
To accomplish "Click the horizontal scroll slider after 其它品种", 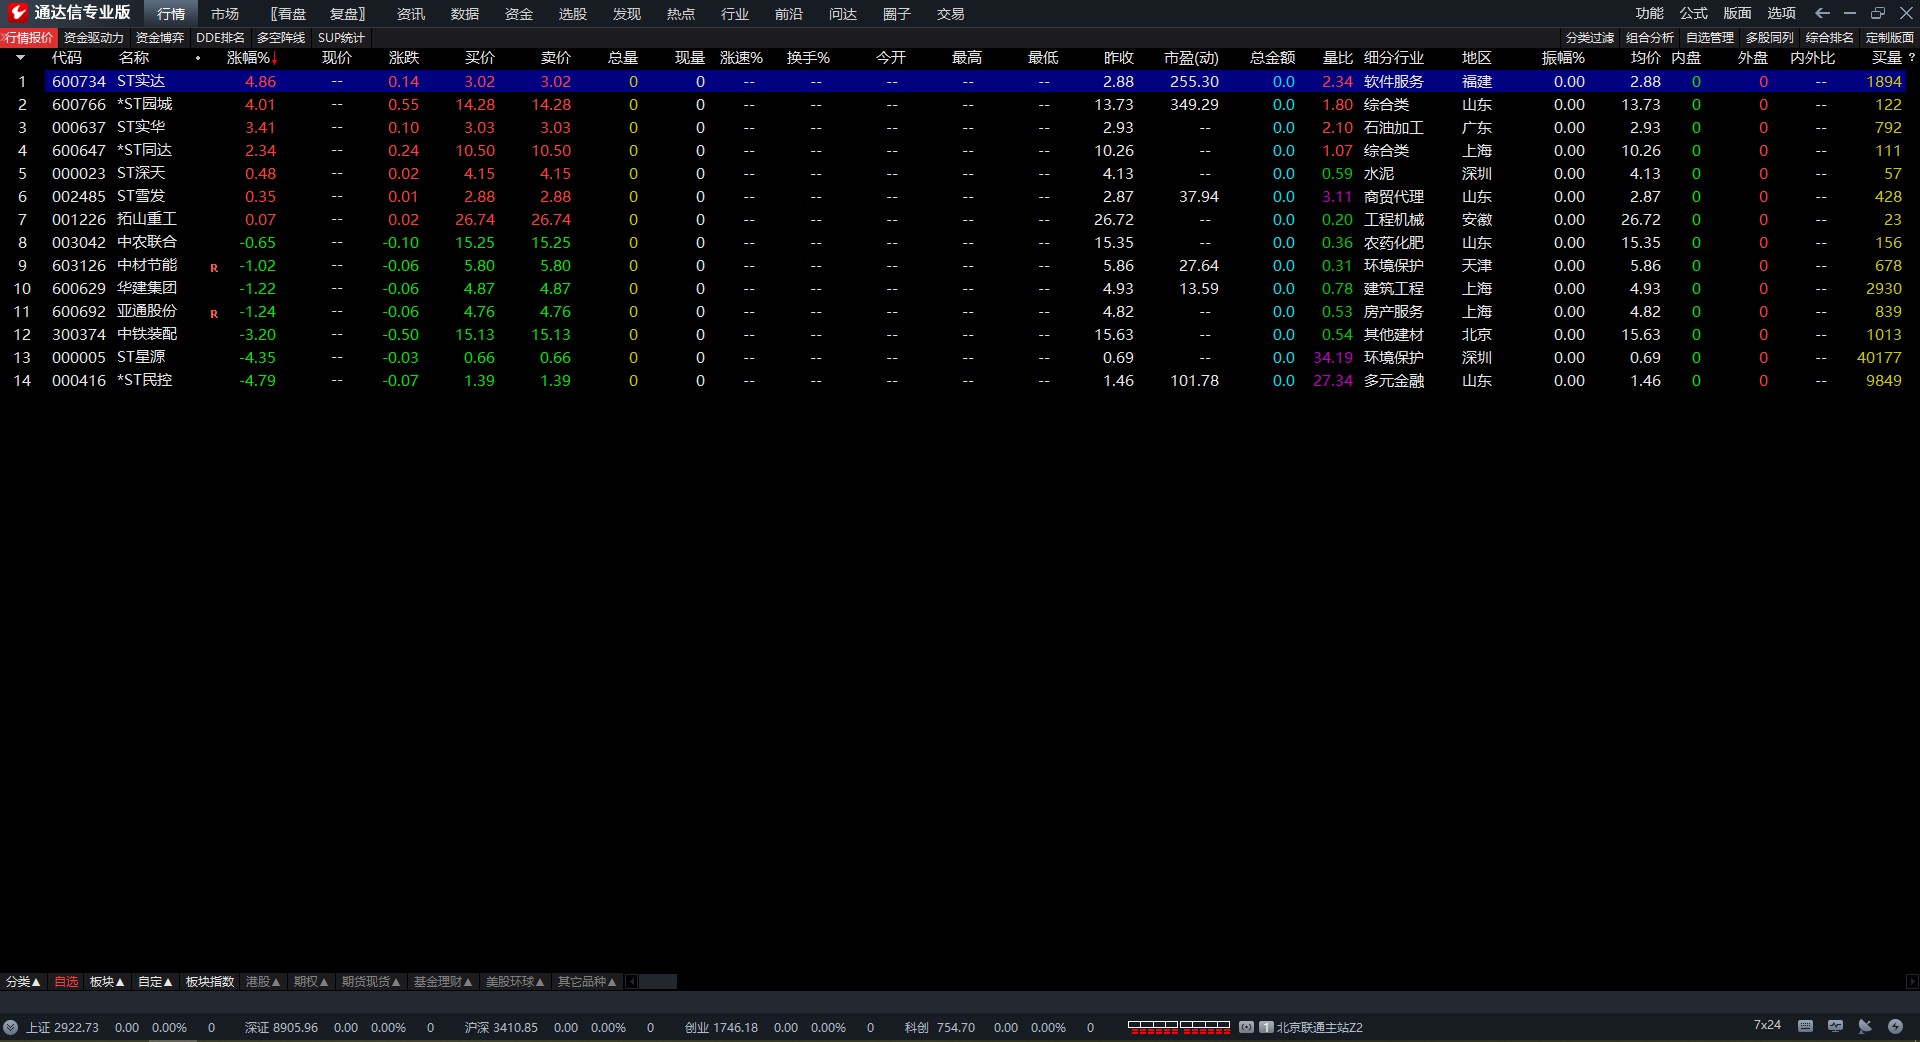I will (658, 982).
